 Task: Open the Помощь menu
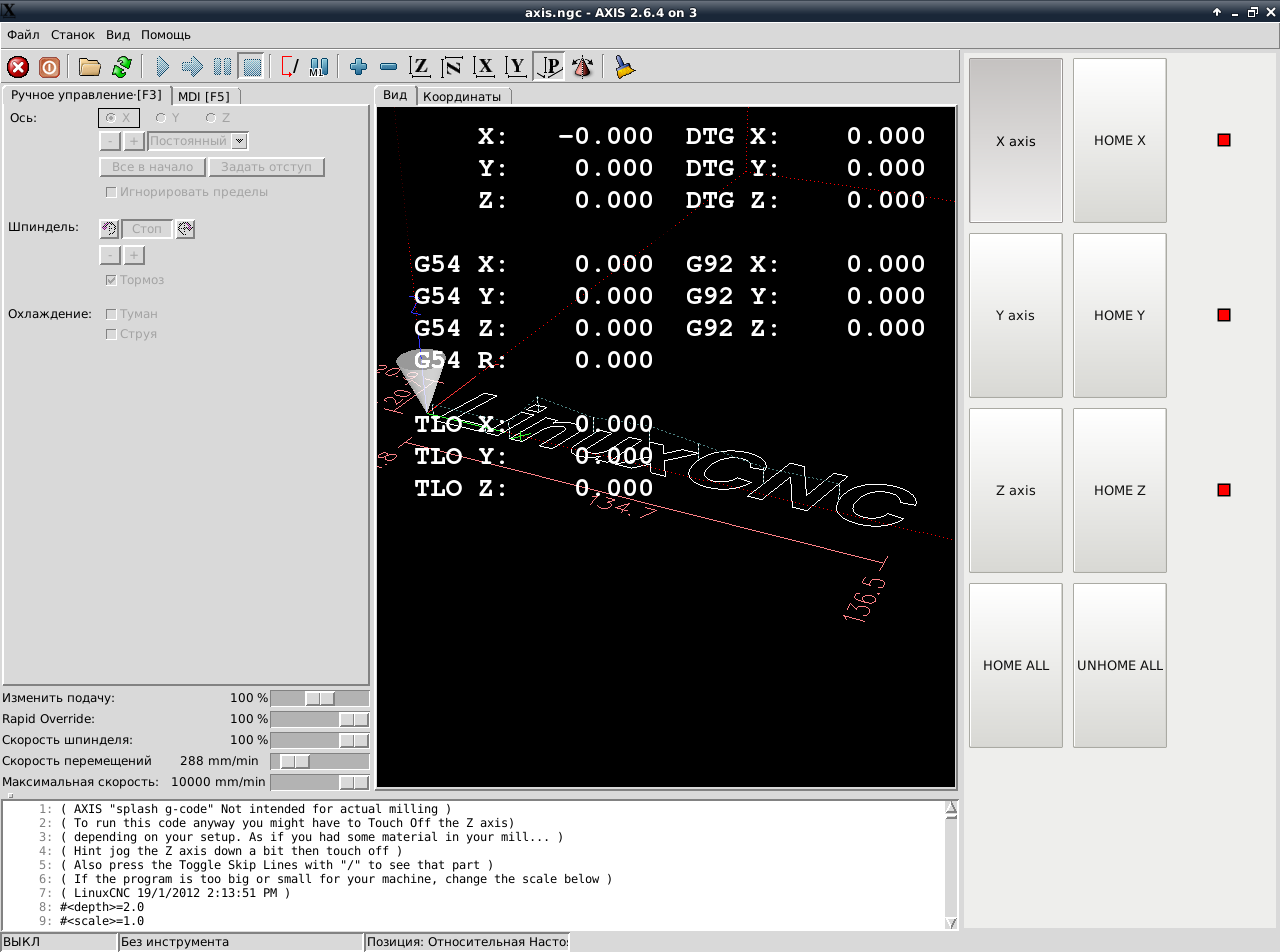tap(166, 35)
